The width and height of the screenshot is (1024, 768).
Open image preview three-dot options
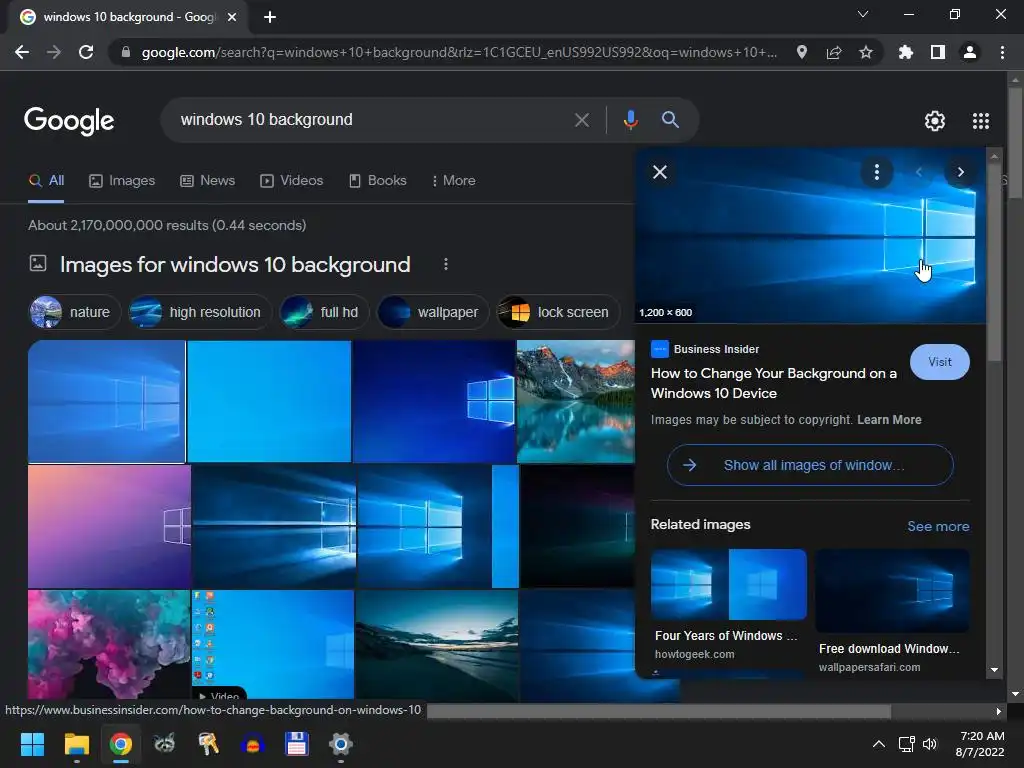[876, 172]
